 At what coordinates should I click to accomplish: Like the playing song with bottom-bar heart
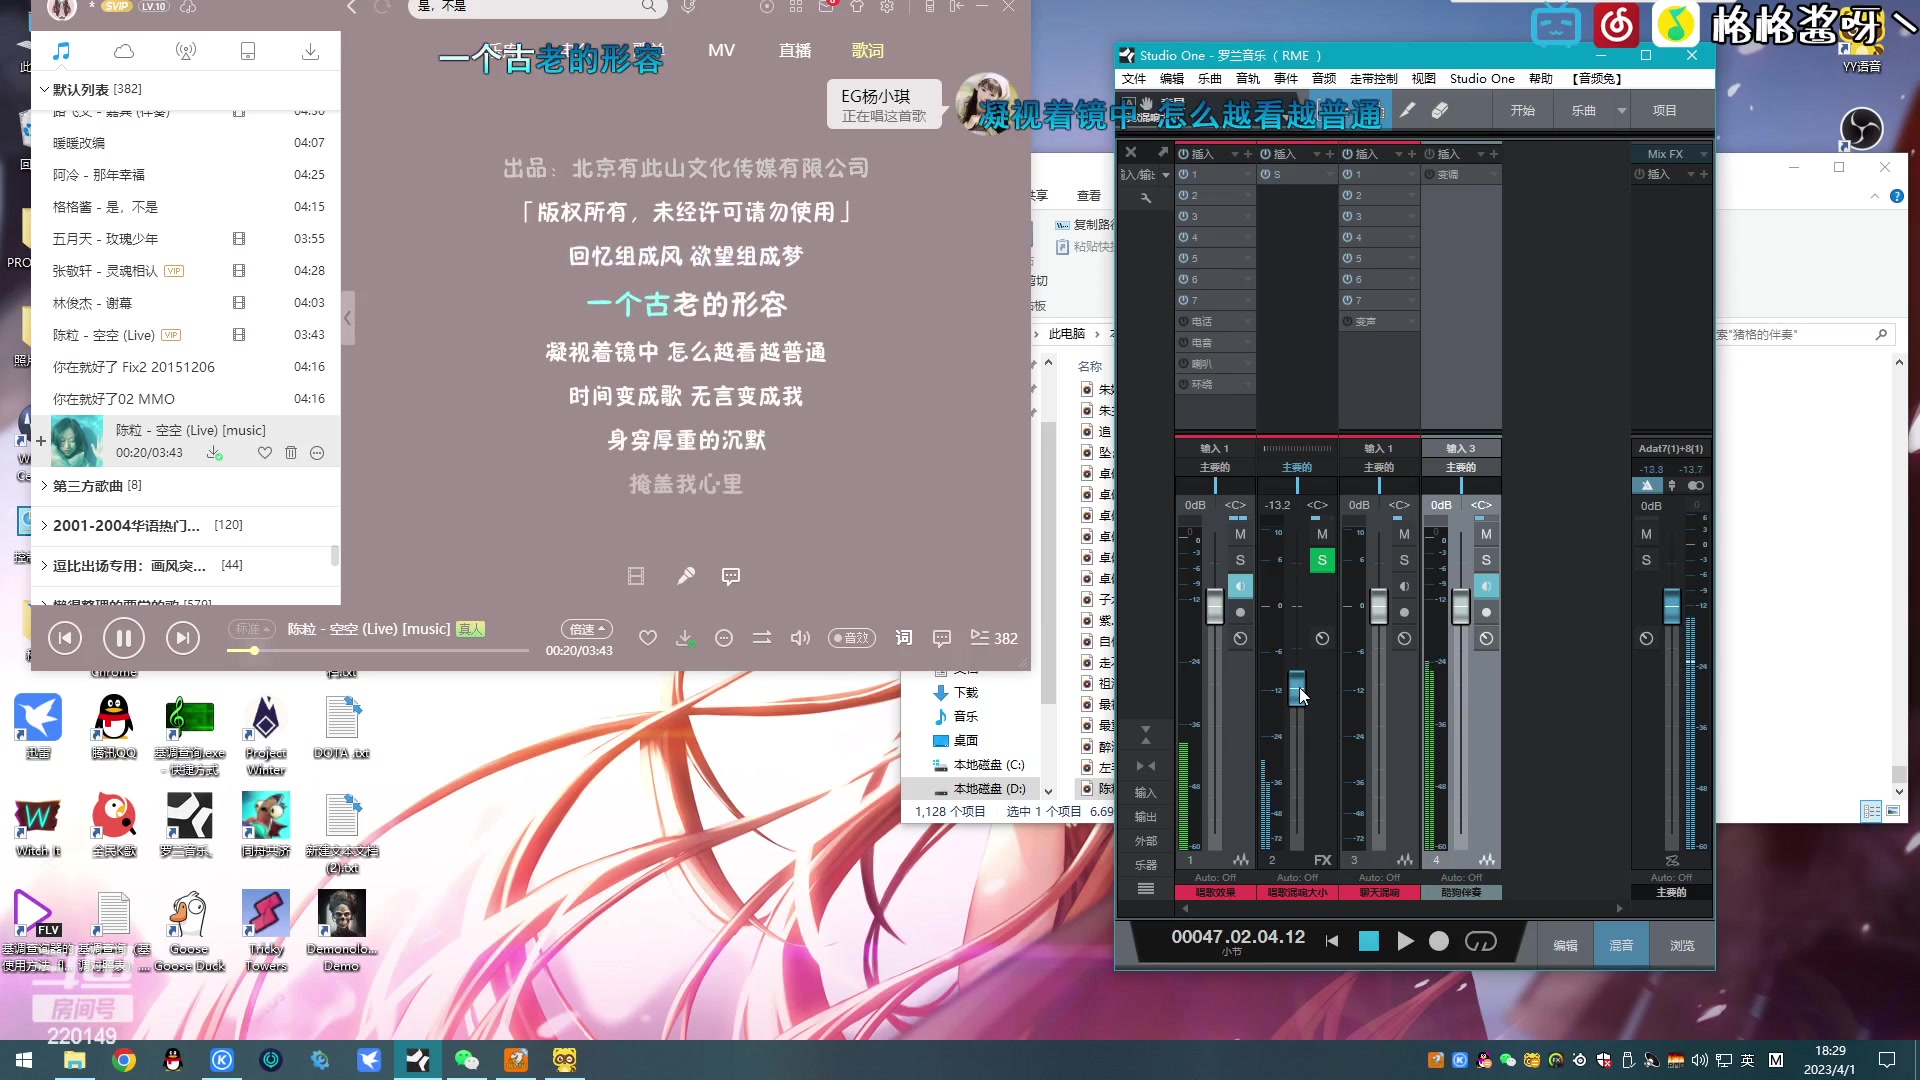[648, 638]
